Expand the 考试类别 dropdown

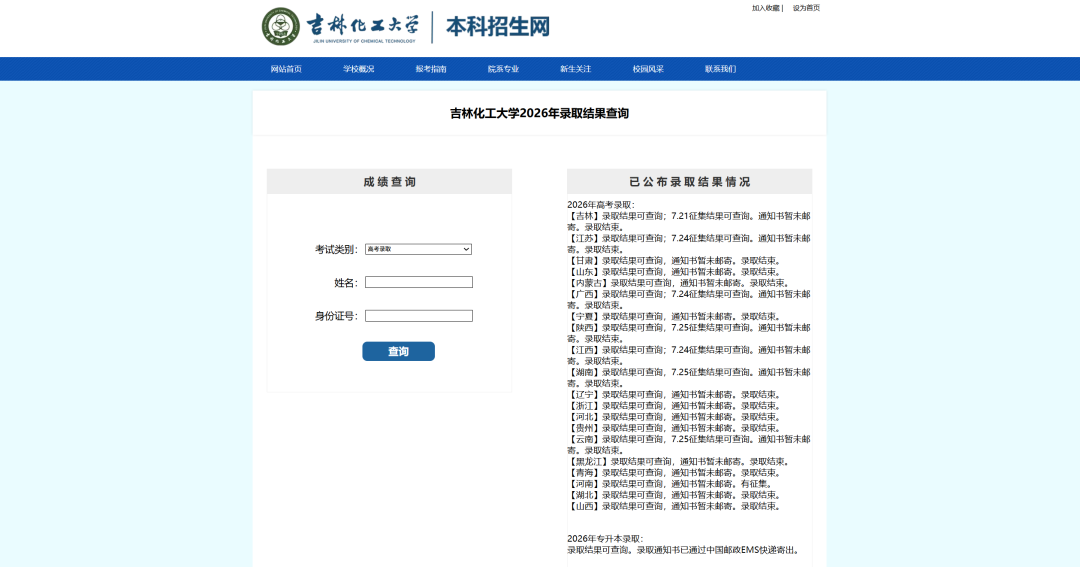click(x=418, y=249)
